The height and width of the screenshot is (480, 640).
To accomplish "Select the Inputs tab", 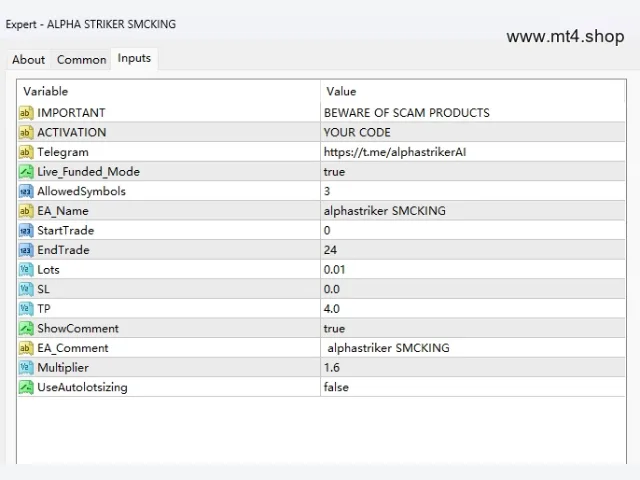I will (x=134, y=58).
